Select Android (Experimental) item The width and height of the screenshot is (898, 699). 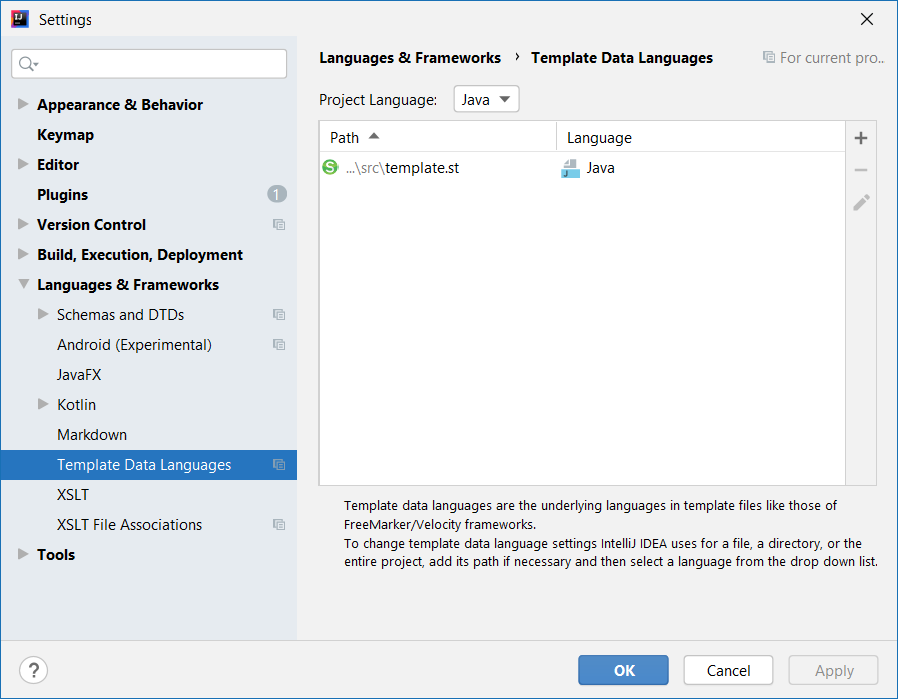134,345
